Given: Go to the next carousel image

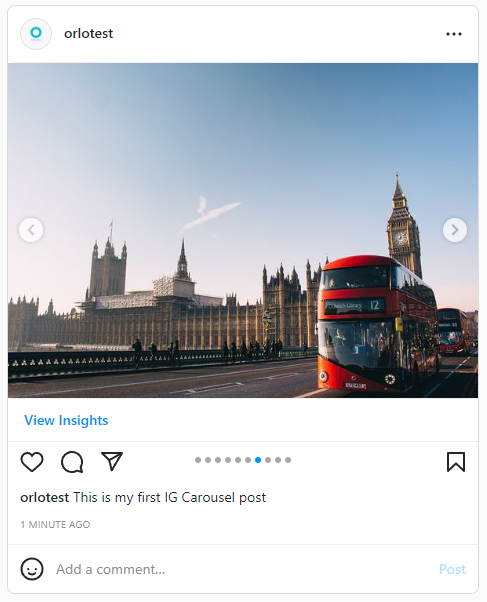Looking at the screenshot, I should click(455, 230).
